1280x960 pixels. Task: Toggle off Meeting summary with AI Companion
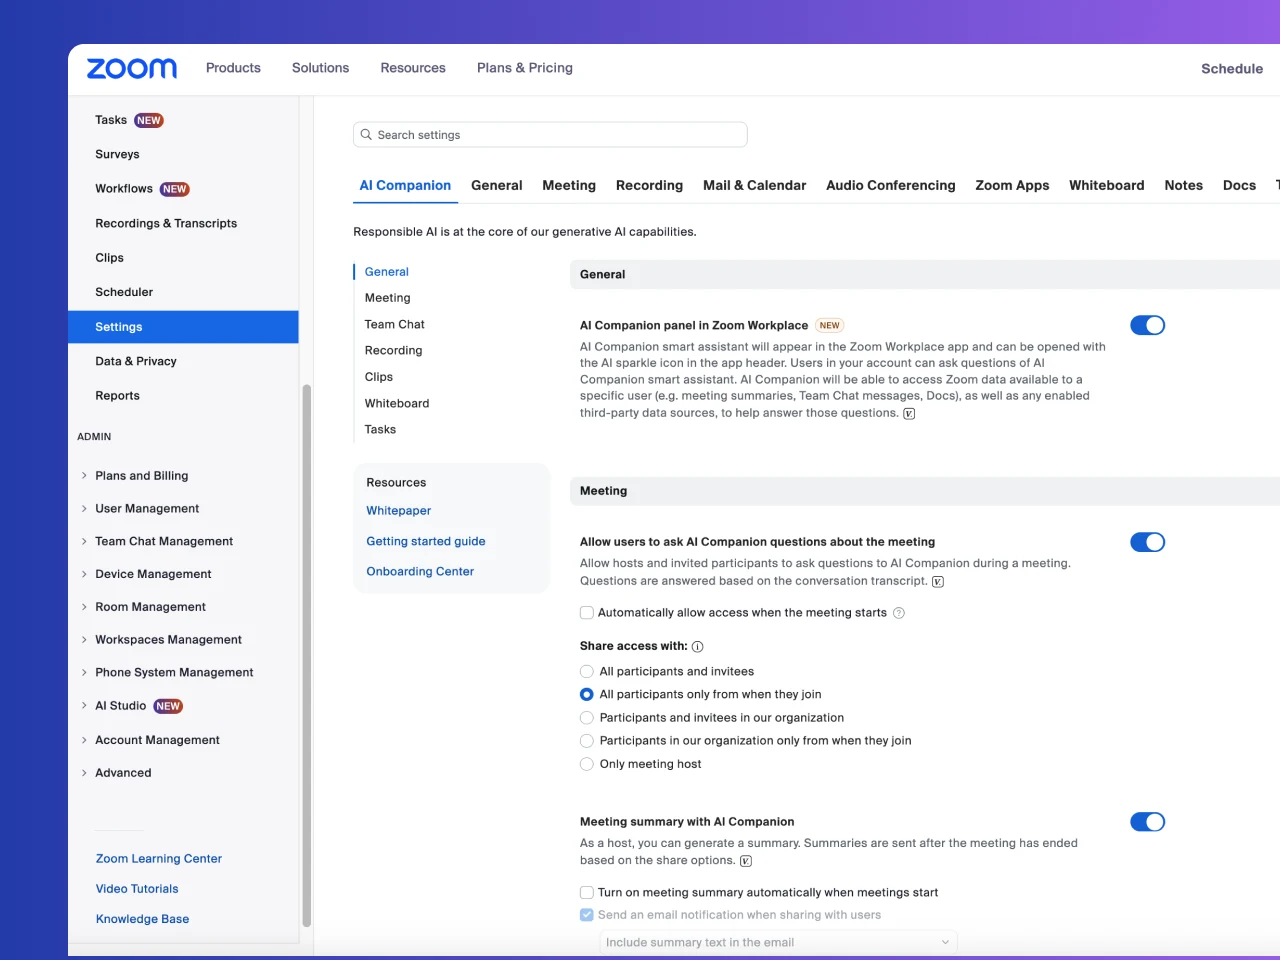(1147, 822)
